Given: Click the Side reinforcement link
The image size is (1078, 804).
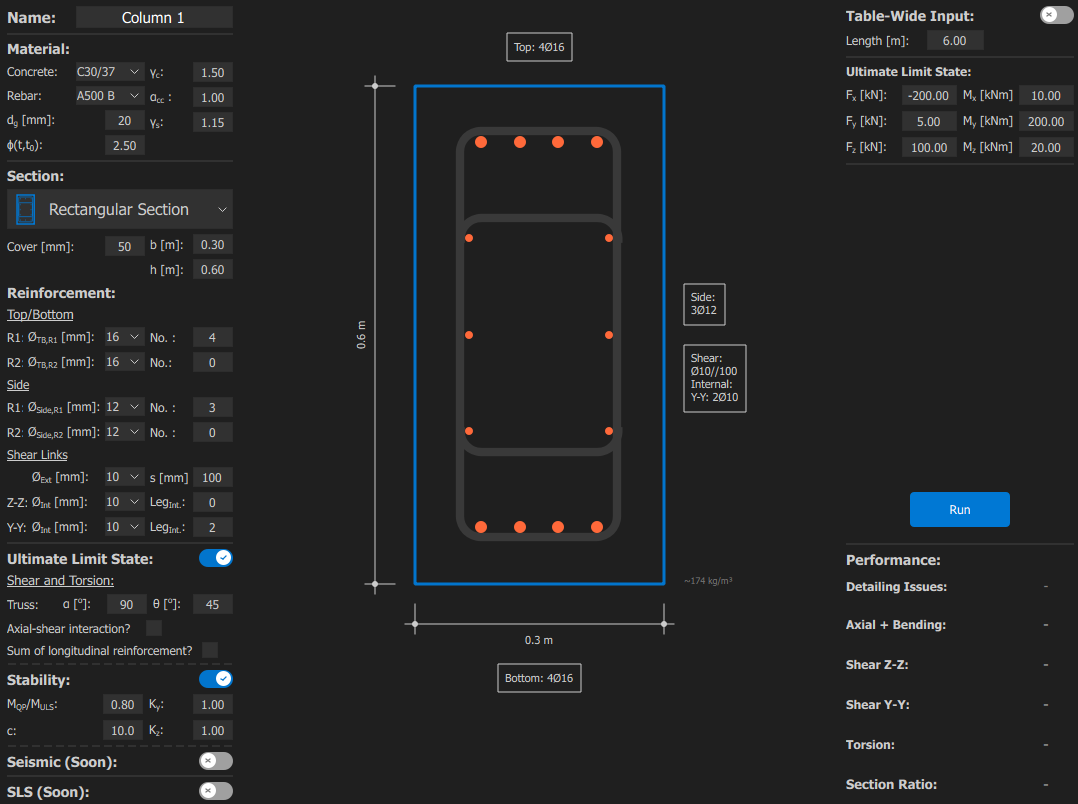Looking at the screenshot, I should point(18,384).
